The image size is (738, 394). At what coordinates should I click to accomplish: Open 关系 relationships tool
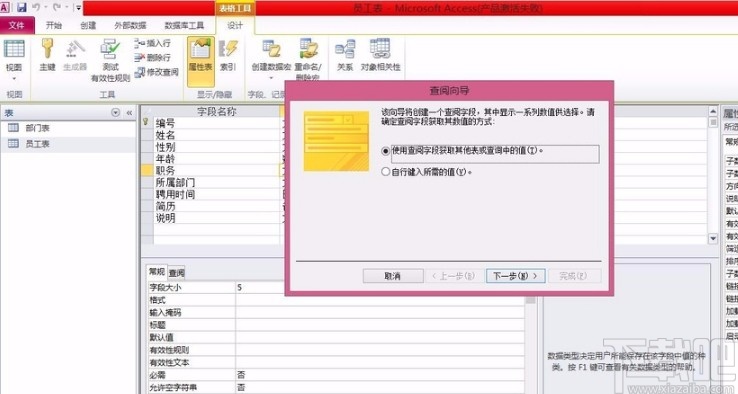(x=345, y=55)
